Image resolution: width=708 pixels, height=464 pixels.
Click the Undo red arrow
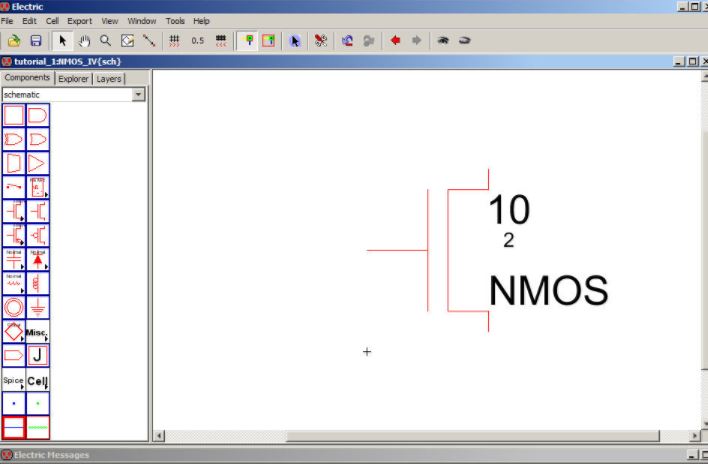pos(395,41)
